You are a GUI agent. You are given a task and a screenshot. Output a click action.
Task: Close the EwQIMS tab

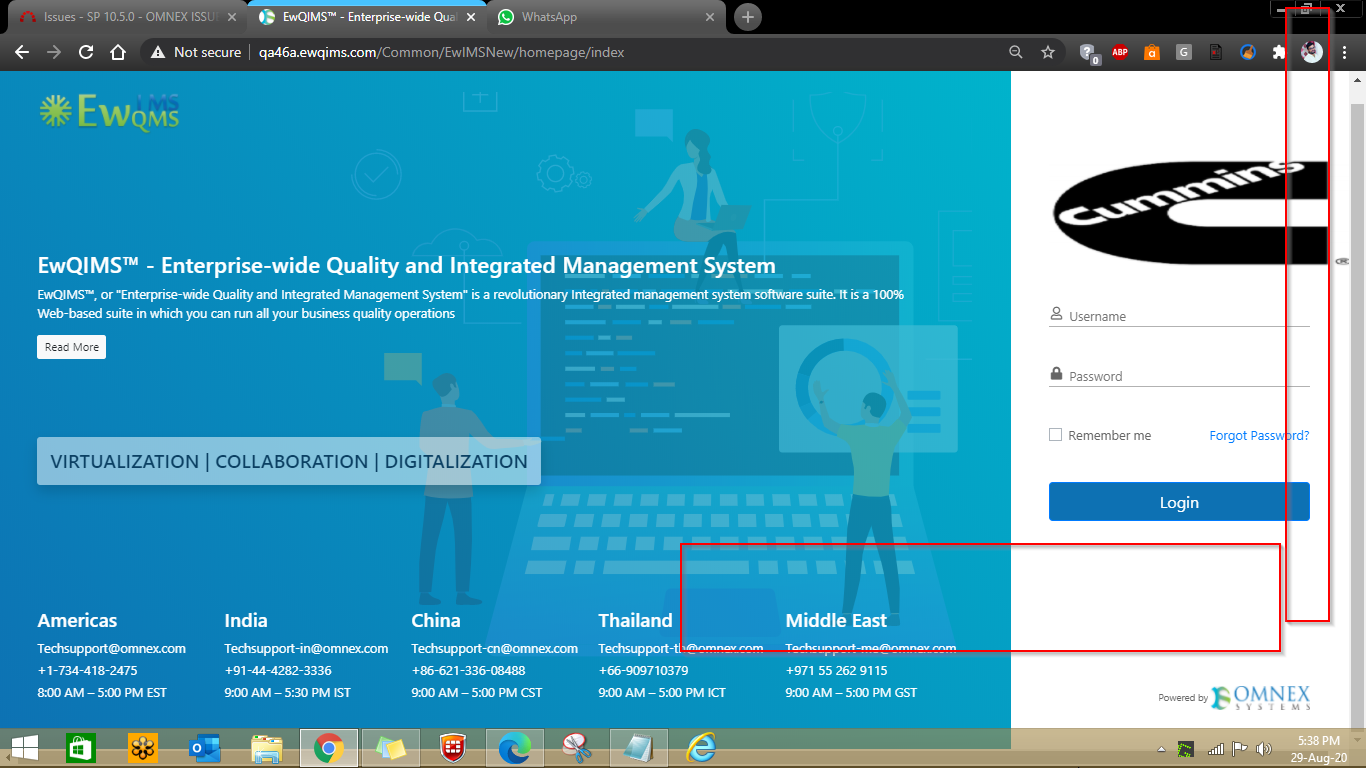tap(470, 17)
